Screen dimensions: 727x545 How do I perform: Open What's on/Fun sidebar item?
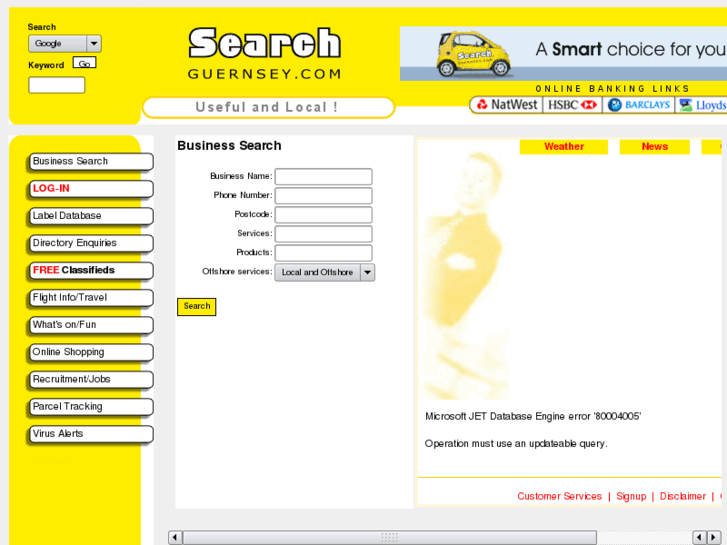coord(91,325)
